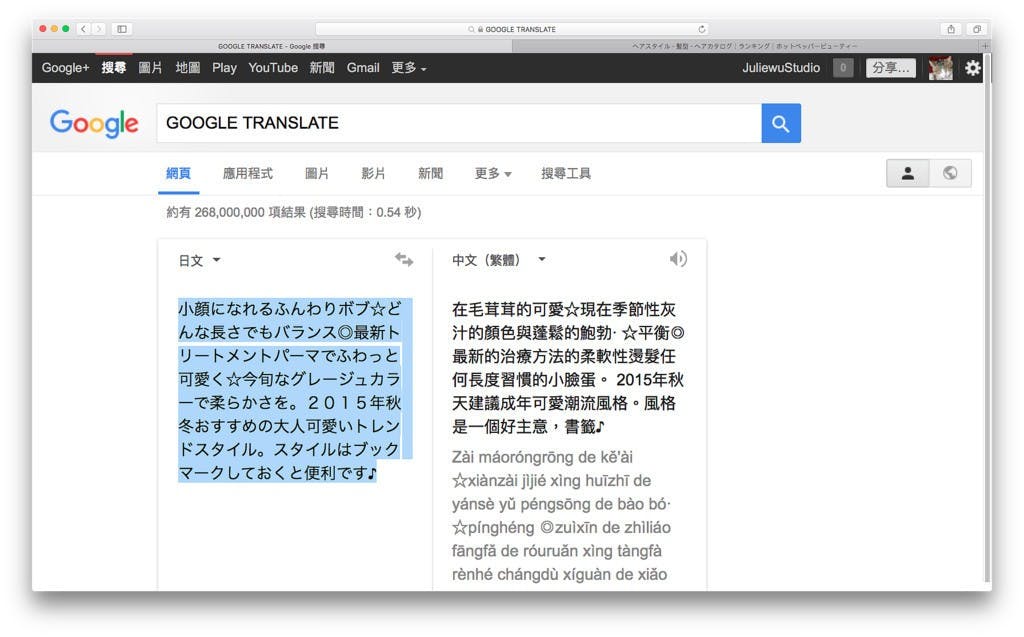Click the result count text 約有 268,000,000
Image resolution: width=1024 pixels, height=637 pixels.
pos(294,212)
